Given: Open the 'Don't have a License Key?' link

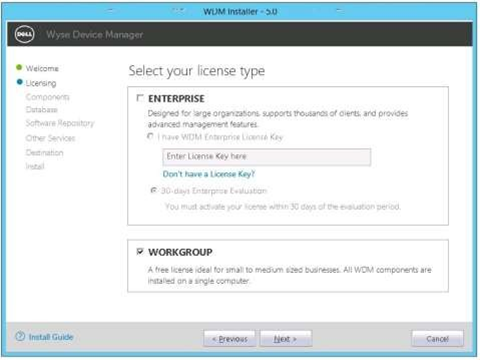Looking at the screenshot, I should 209,174.
